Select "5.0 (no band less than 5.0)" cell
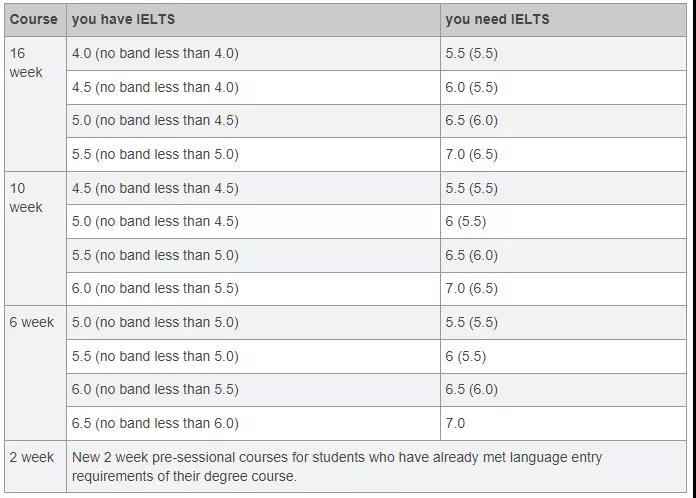Screen dimensions: 696x498 pyautogui.click(x=155, y=322)
